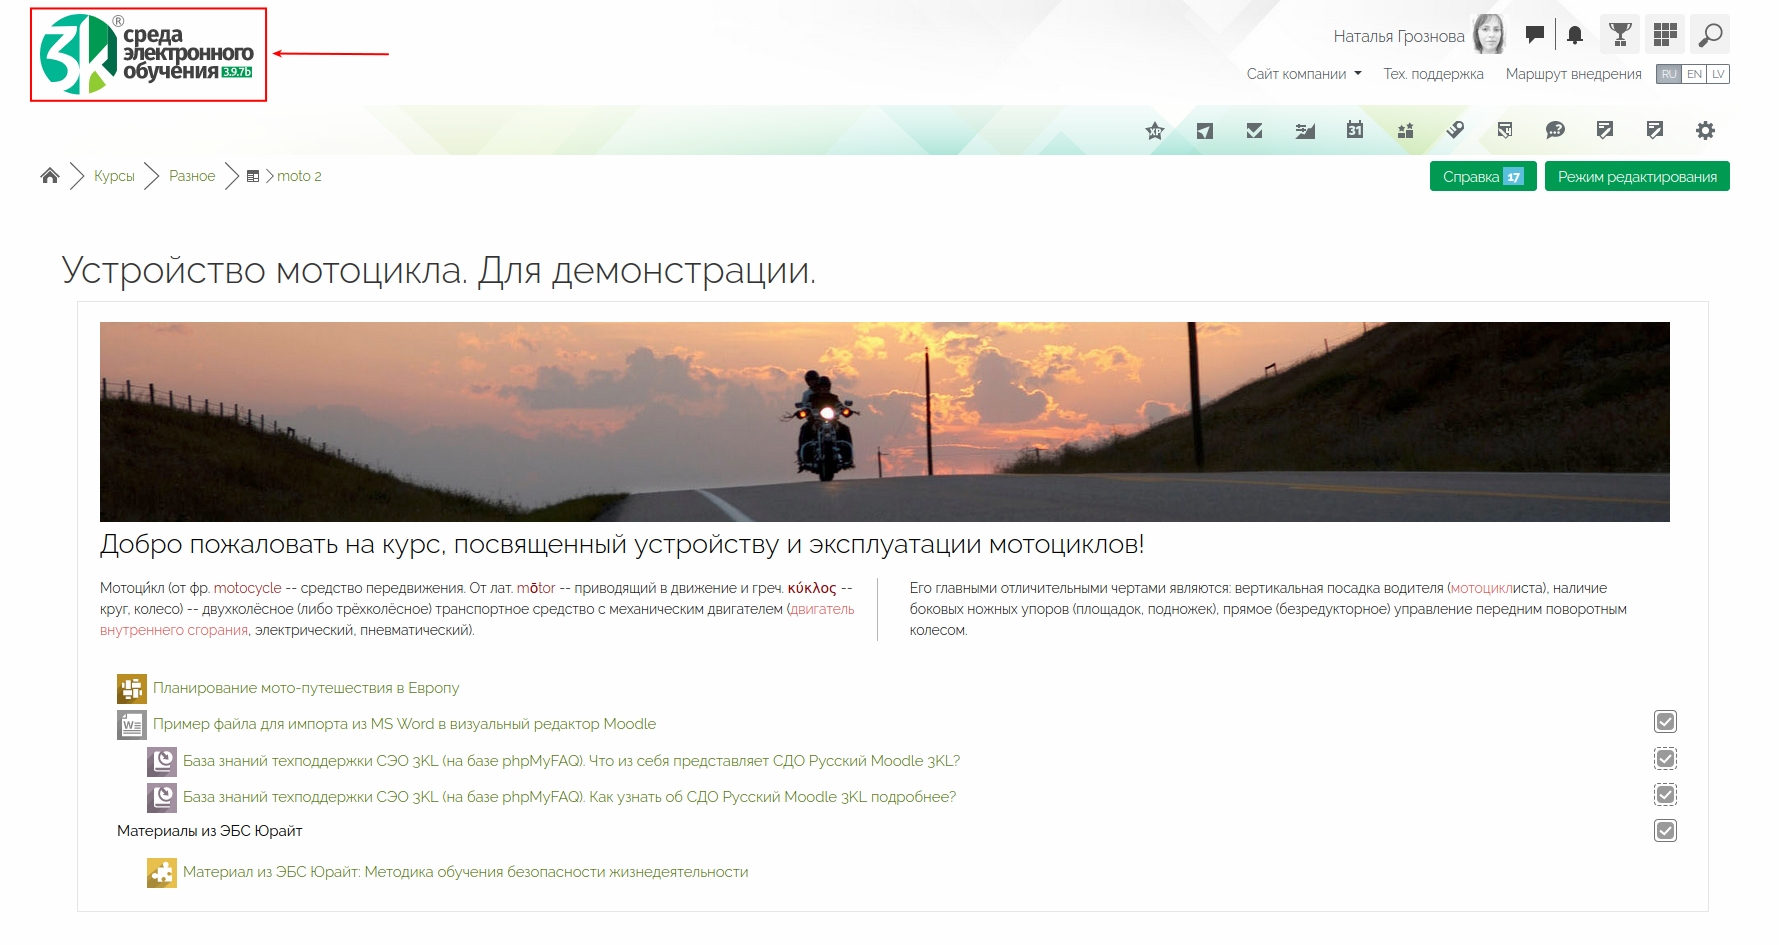The height and width of the screenshot is (945, 1779).
Task: Open Планирование мото-путешествия в Европу link
Action: click(306, 688)
